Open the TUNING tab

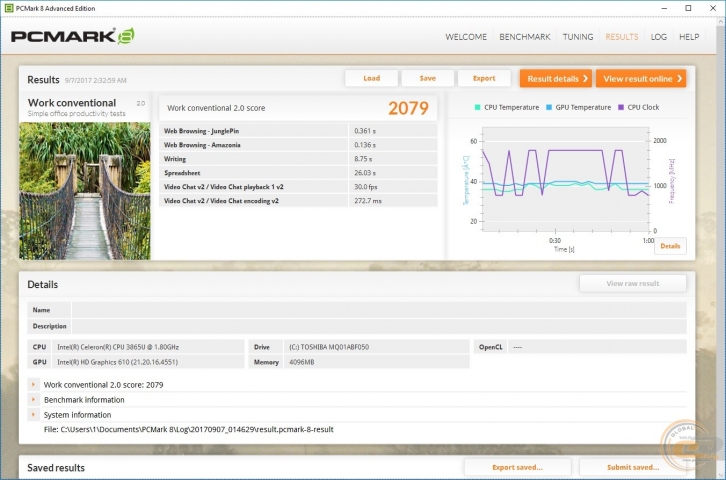coord(578,37)
